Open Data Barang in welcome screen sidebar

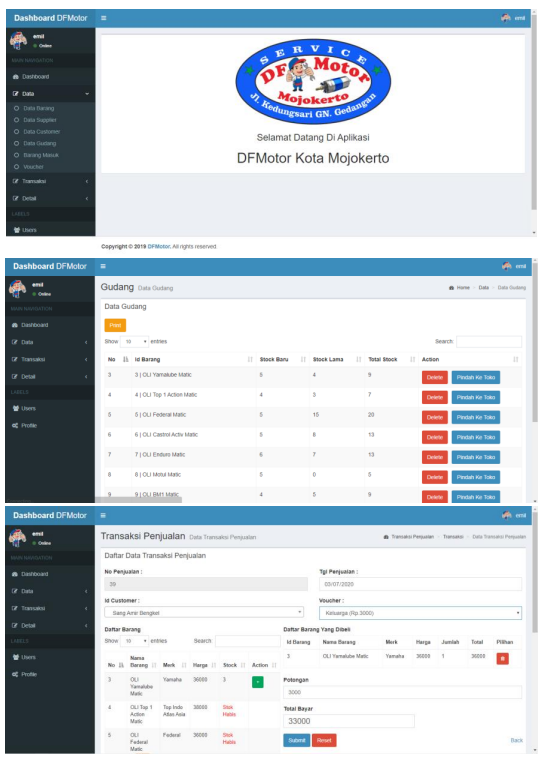[x=39, y=108]
